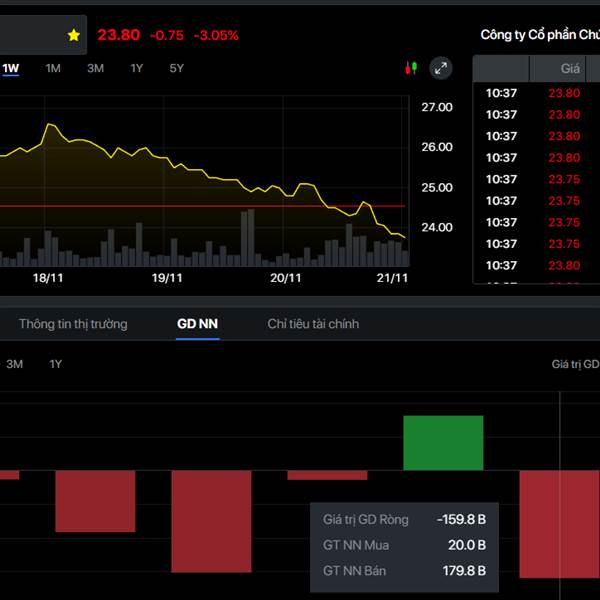600x600 pixels.
Task: Click the Giá column header
Action: coord(571,70)
